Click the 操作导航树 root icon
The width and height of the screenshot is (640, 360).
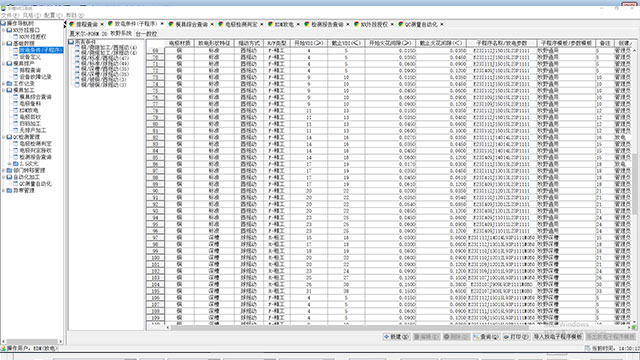(3, 23)
